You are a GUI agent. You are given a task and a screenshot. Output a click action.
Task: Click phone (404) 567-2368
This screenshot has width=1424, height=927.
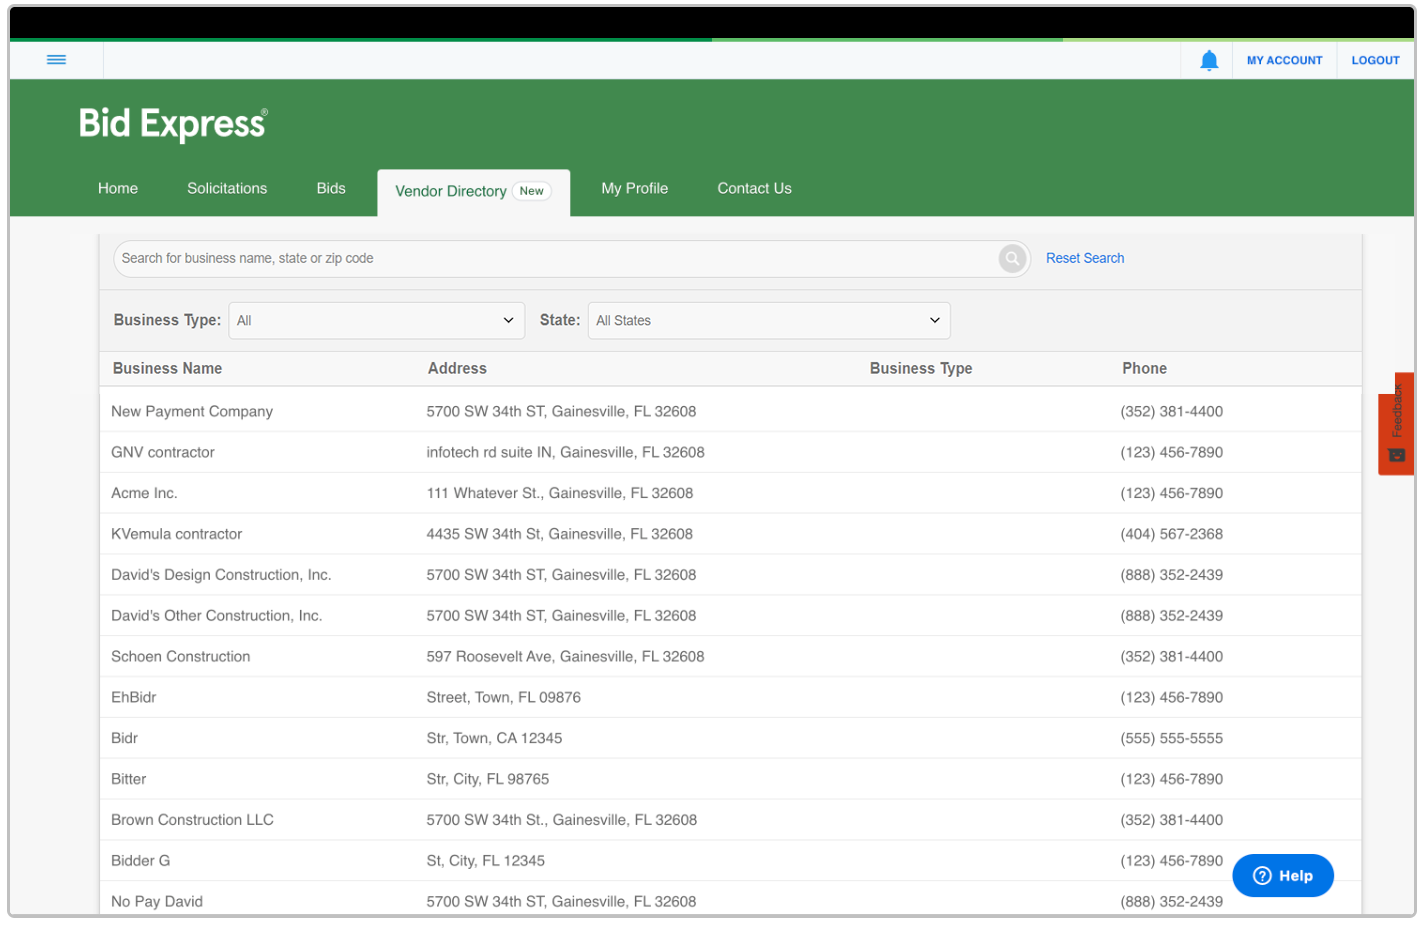pyautogui.click(x=1171, y=534)
